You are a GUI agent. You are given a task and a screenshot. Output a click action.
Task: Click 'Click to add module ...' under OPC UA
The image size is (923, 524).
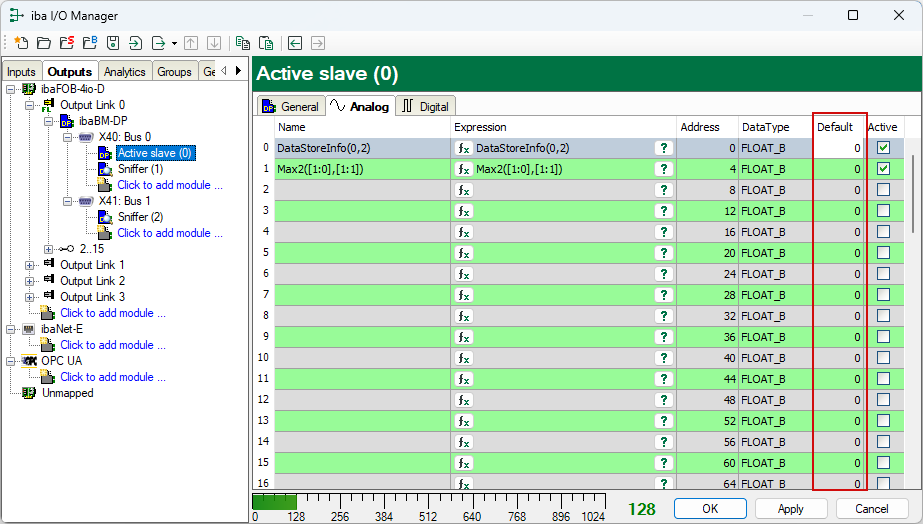[113, 377]
